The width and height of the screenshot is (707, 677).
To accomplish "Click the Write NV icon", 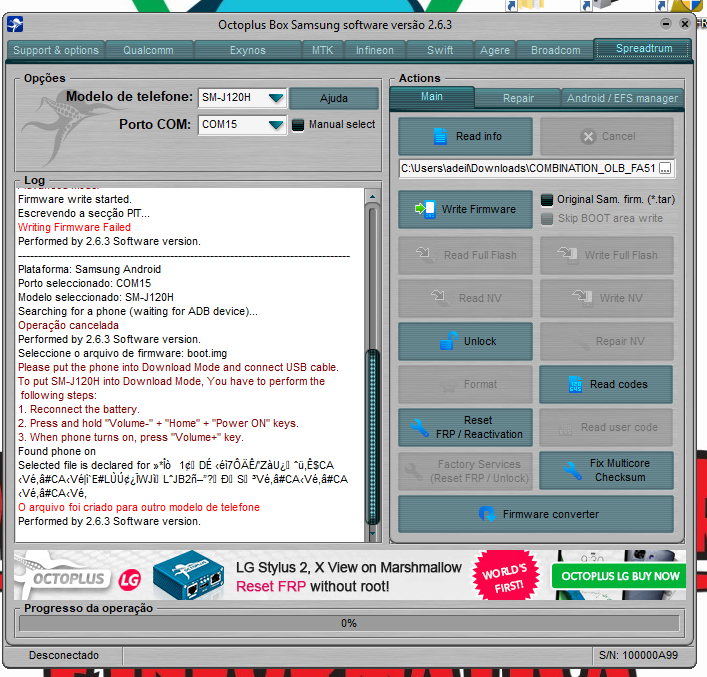I will 583,298.
